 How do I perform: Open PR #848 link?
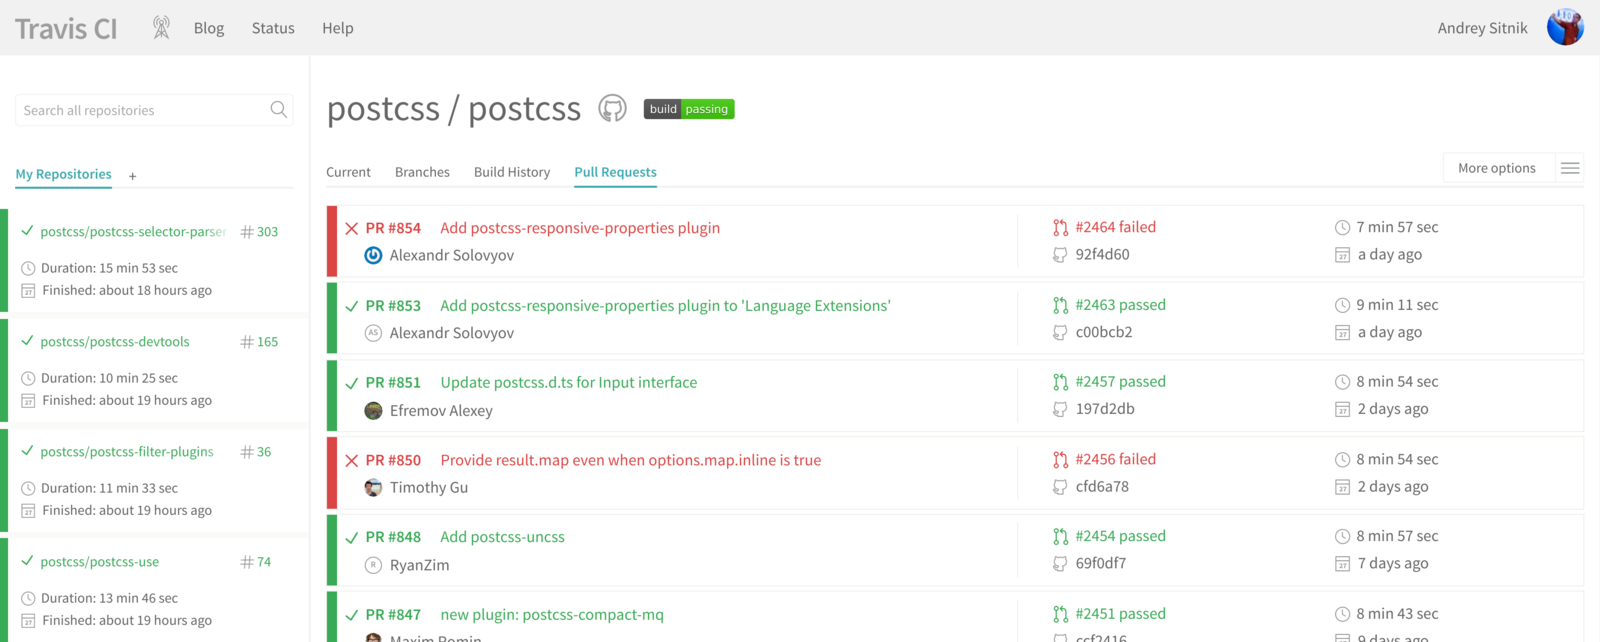pyautogui.click(x=393, y=537)
